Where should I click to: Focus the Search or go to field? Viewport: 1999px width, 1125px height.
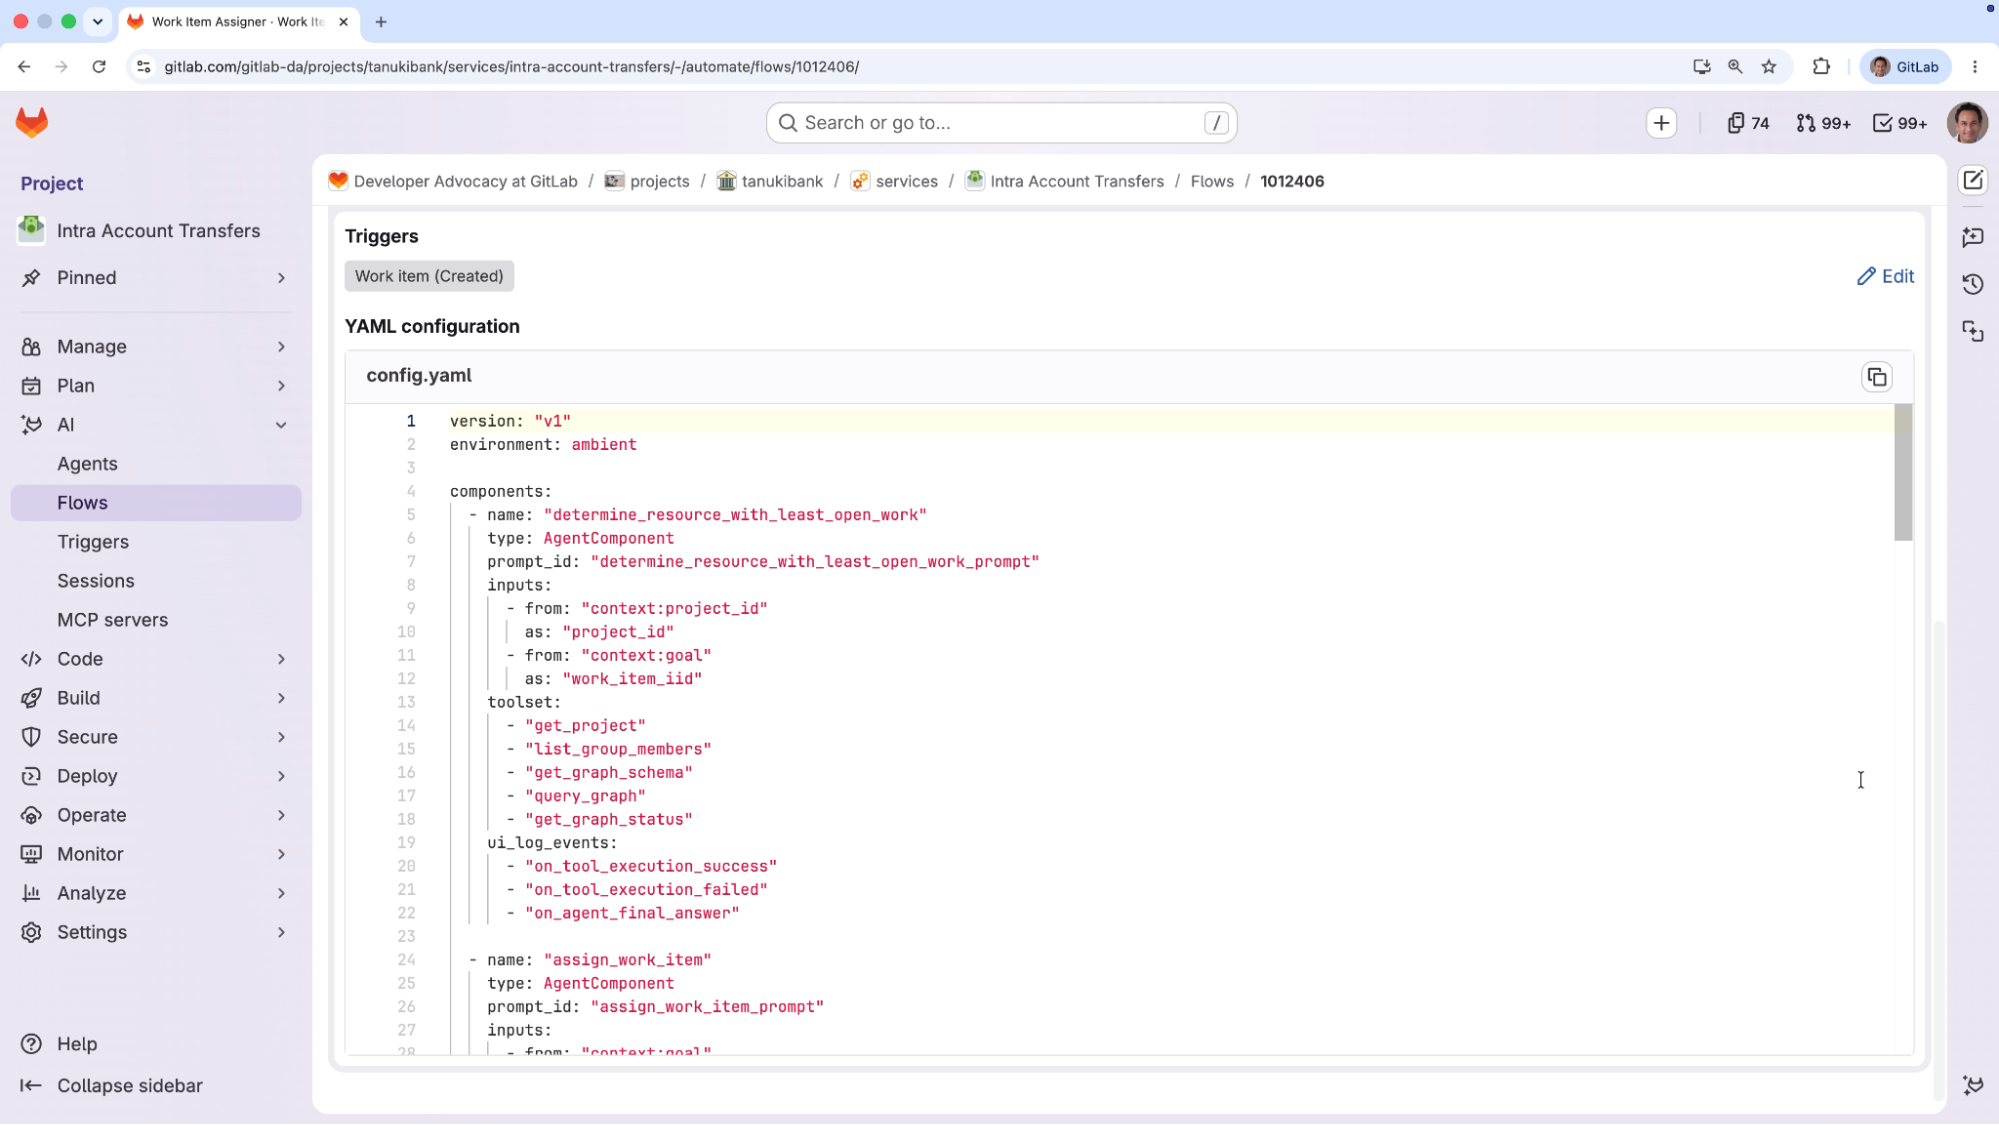[x=1001, y=123]
